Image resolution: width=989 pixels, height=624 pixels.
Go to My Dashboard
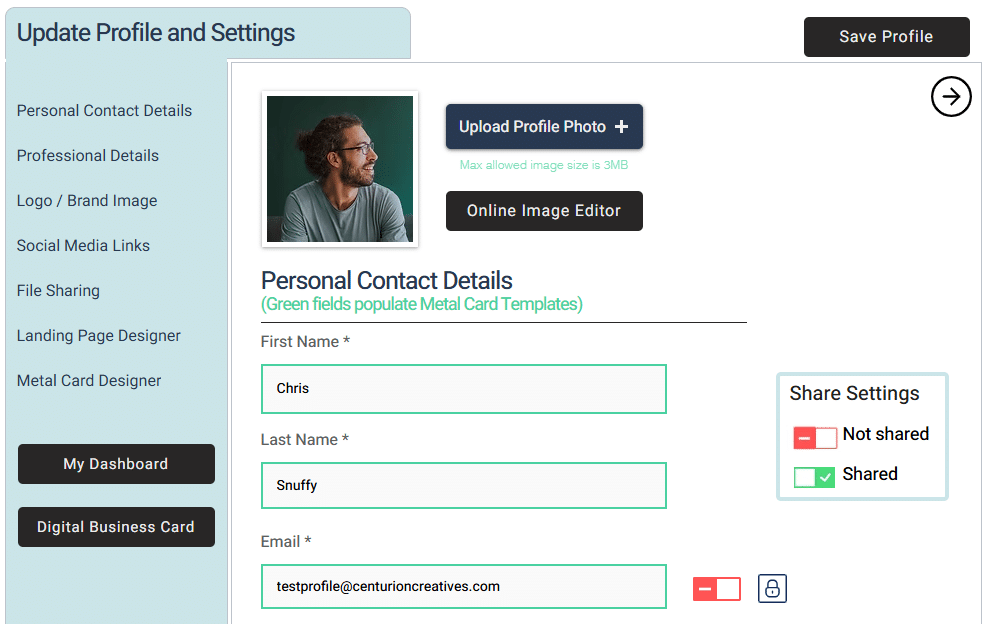[116, 464]
